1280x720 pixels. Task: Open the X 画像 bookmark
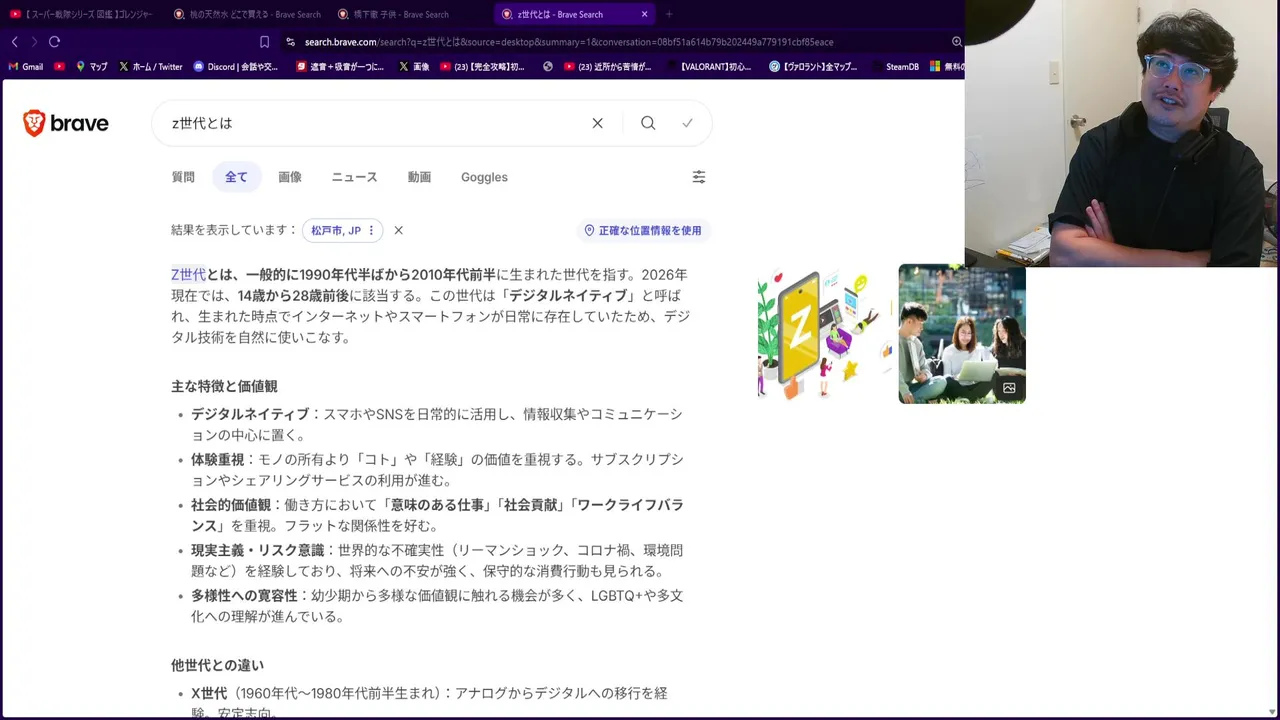coord(414,67)
